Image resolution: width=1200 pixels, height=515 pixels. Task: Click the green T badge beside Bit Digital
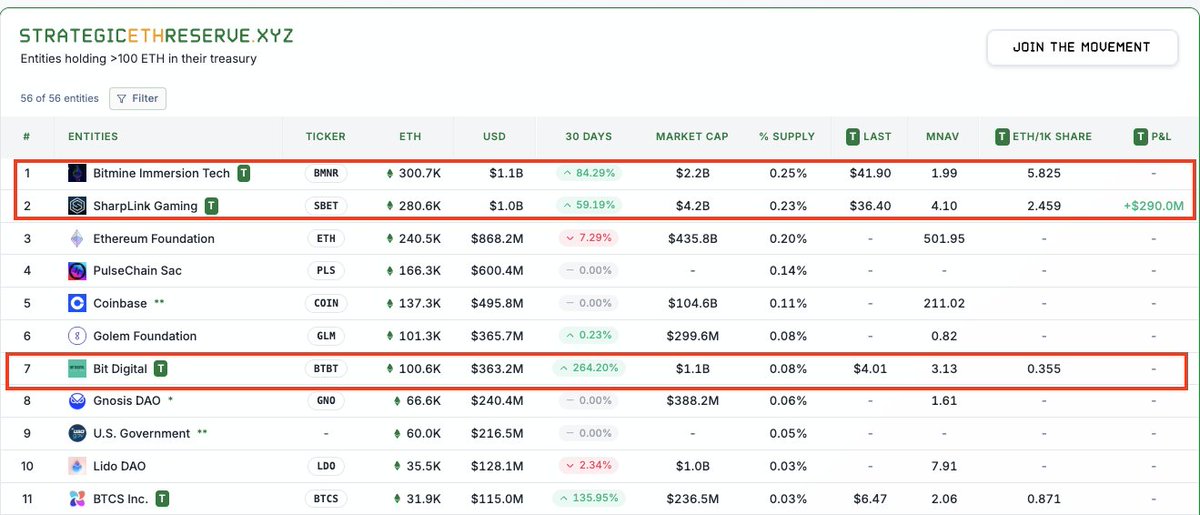pyautogui.click(x=161, y=369)
